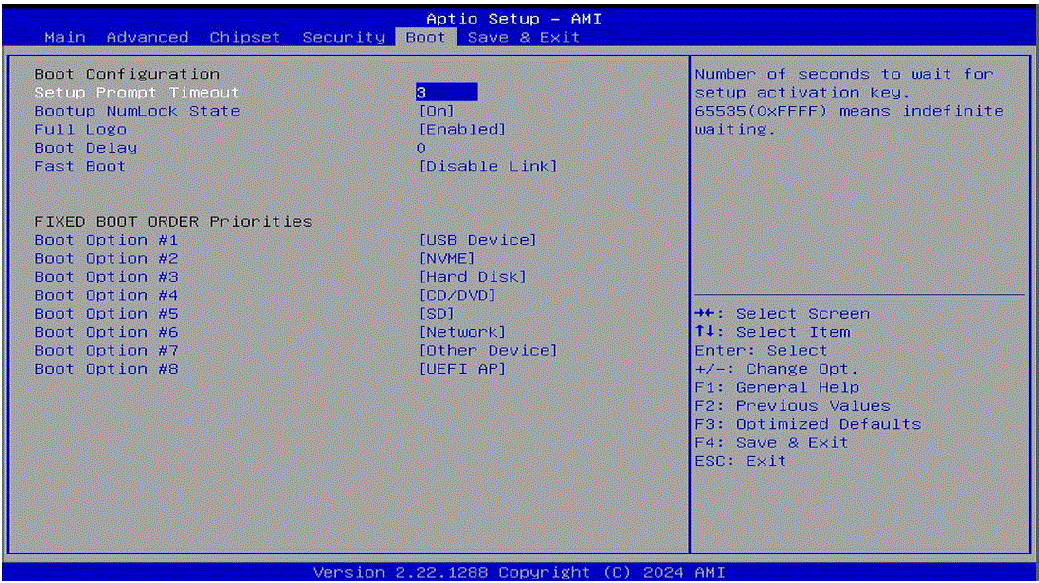Open [CD/DVD] boot option value
The height and width of the screenshot is (583, 1039).
point(457,295)
